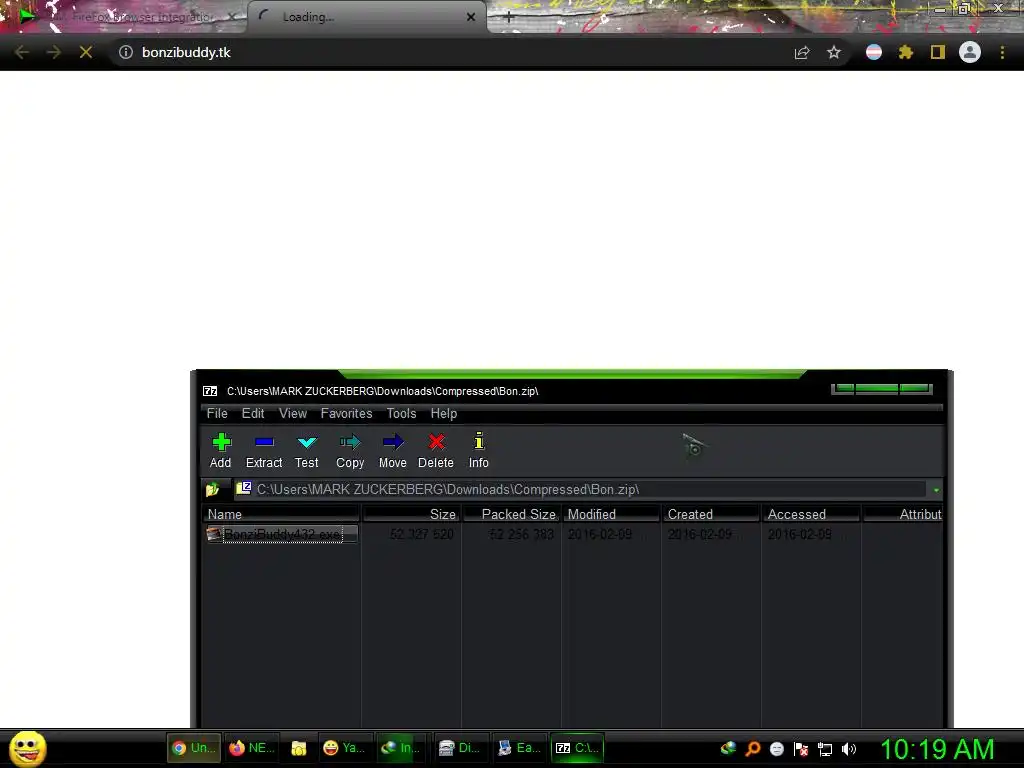Sort by the Name column header

point(281,514)
